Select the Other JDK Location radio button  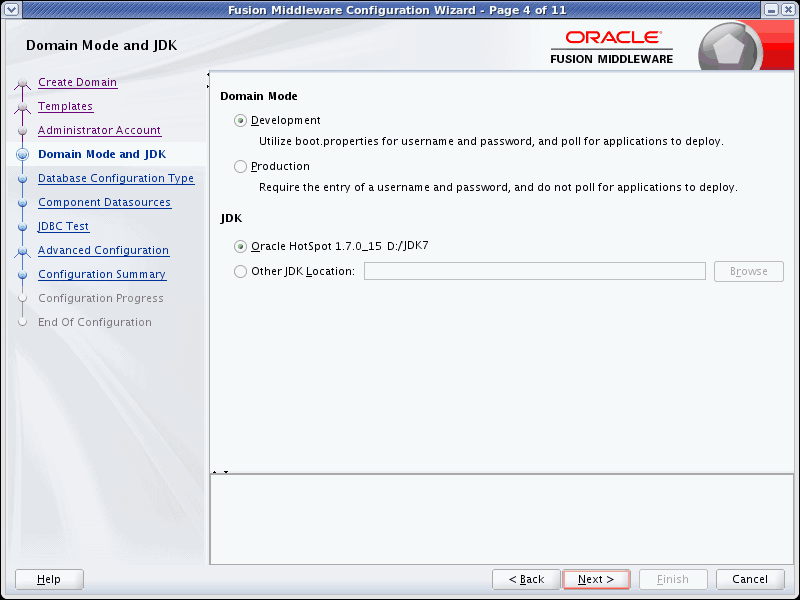tap(240, 271)
